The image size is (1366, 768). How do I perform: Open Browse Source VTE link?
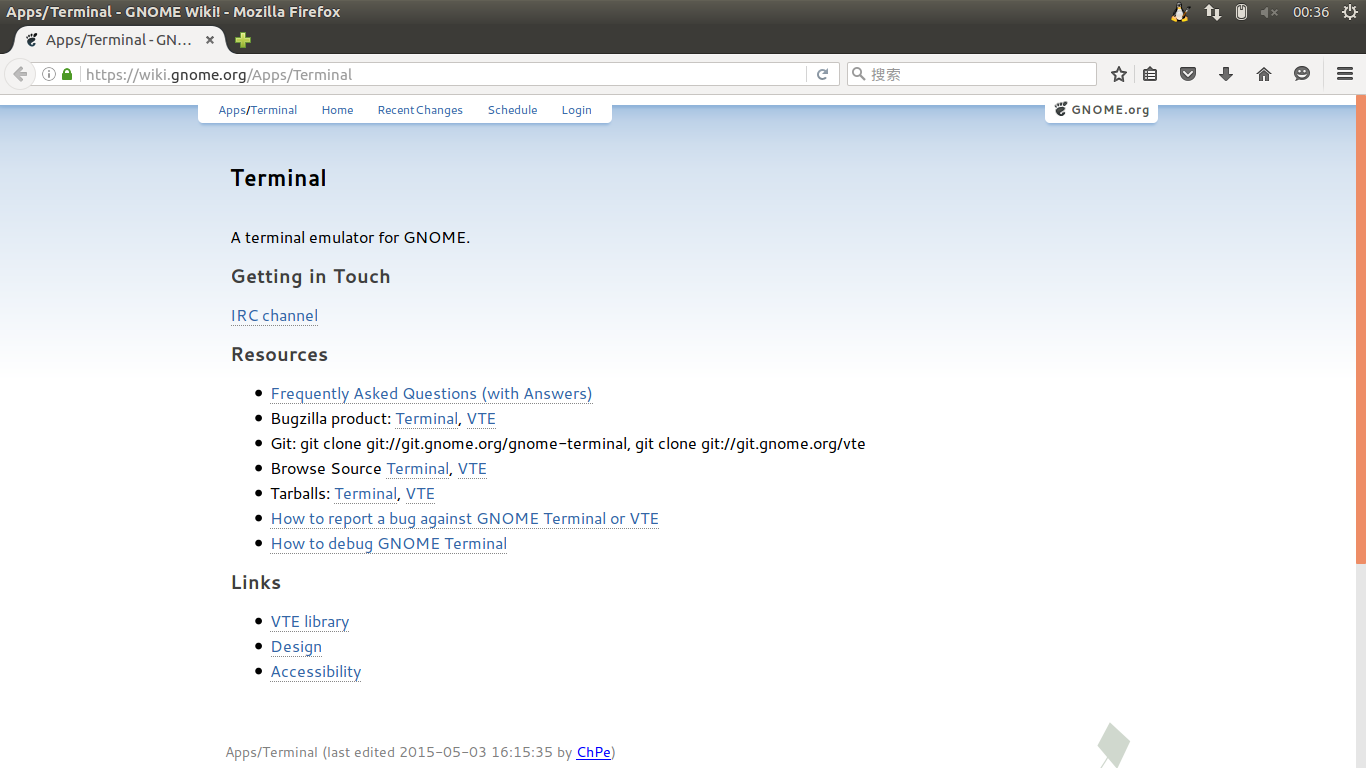coord(472,469)
